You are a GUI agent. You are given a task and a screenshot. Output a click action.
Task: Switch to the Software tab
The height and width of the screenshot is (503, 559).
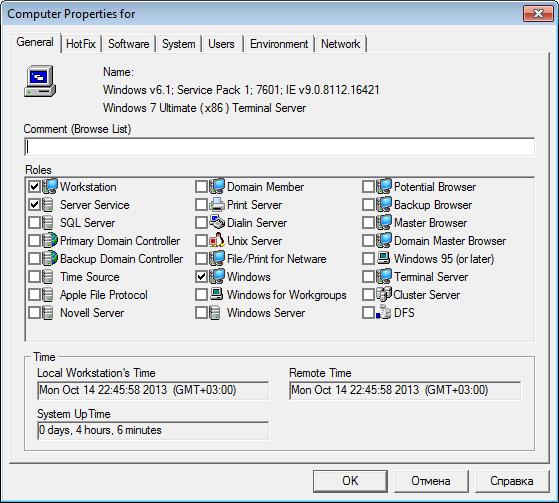(x=129, y=44)
